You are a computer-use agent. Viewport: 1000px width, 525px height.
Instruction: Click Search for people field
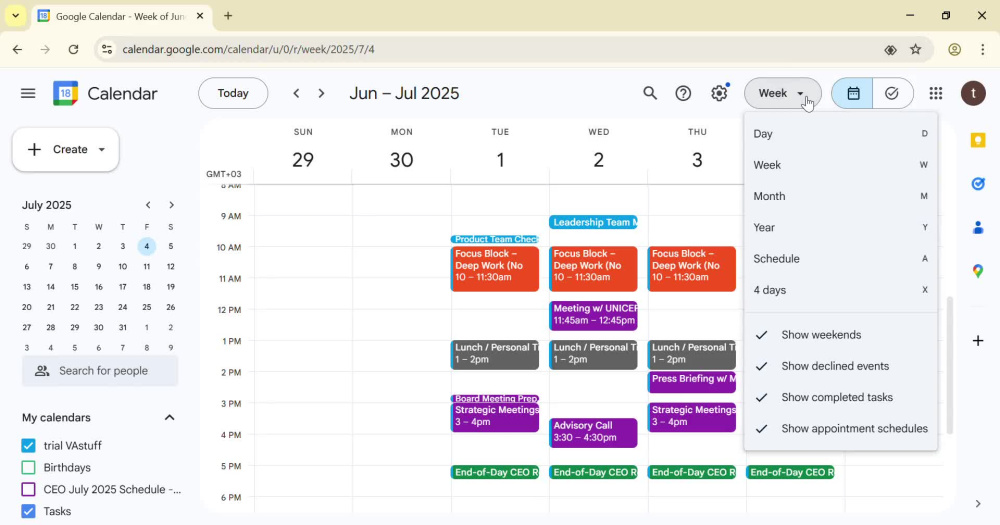tap(100, 371)
